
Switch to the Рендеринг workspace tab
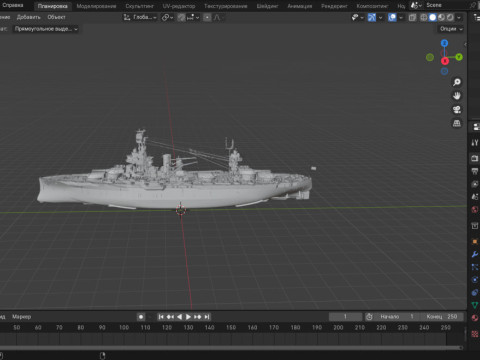click(334, 6)
